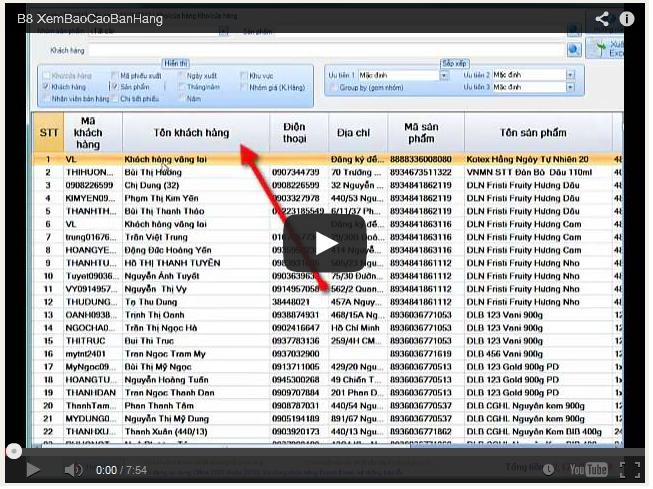Click customer code mytnt2401

pyautogui.click(x=86, y=356)
